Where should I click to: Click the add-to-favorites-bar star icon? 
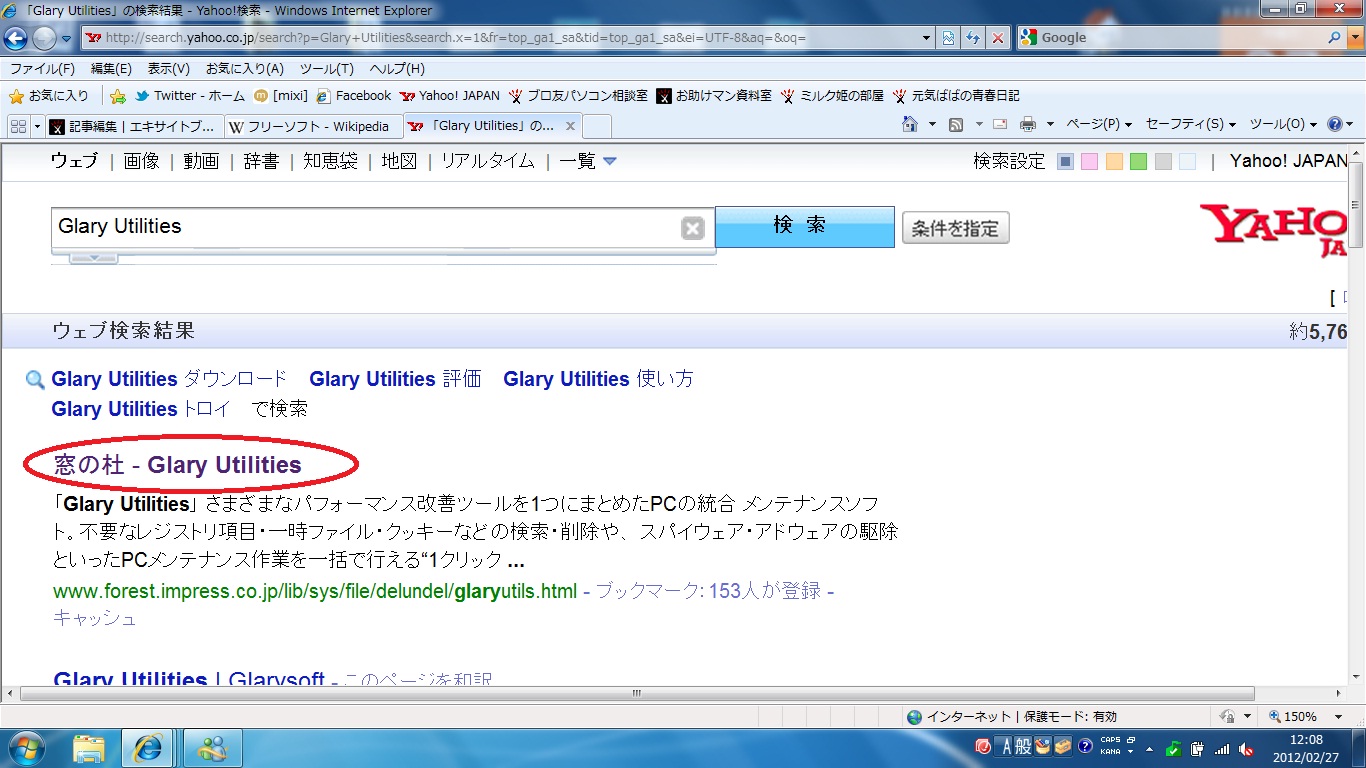click(x=117, y=96)
